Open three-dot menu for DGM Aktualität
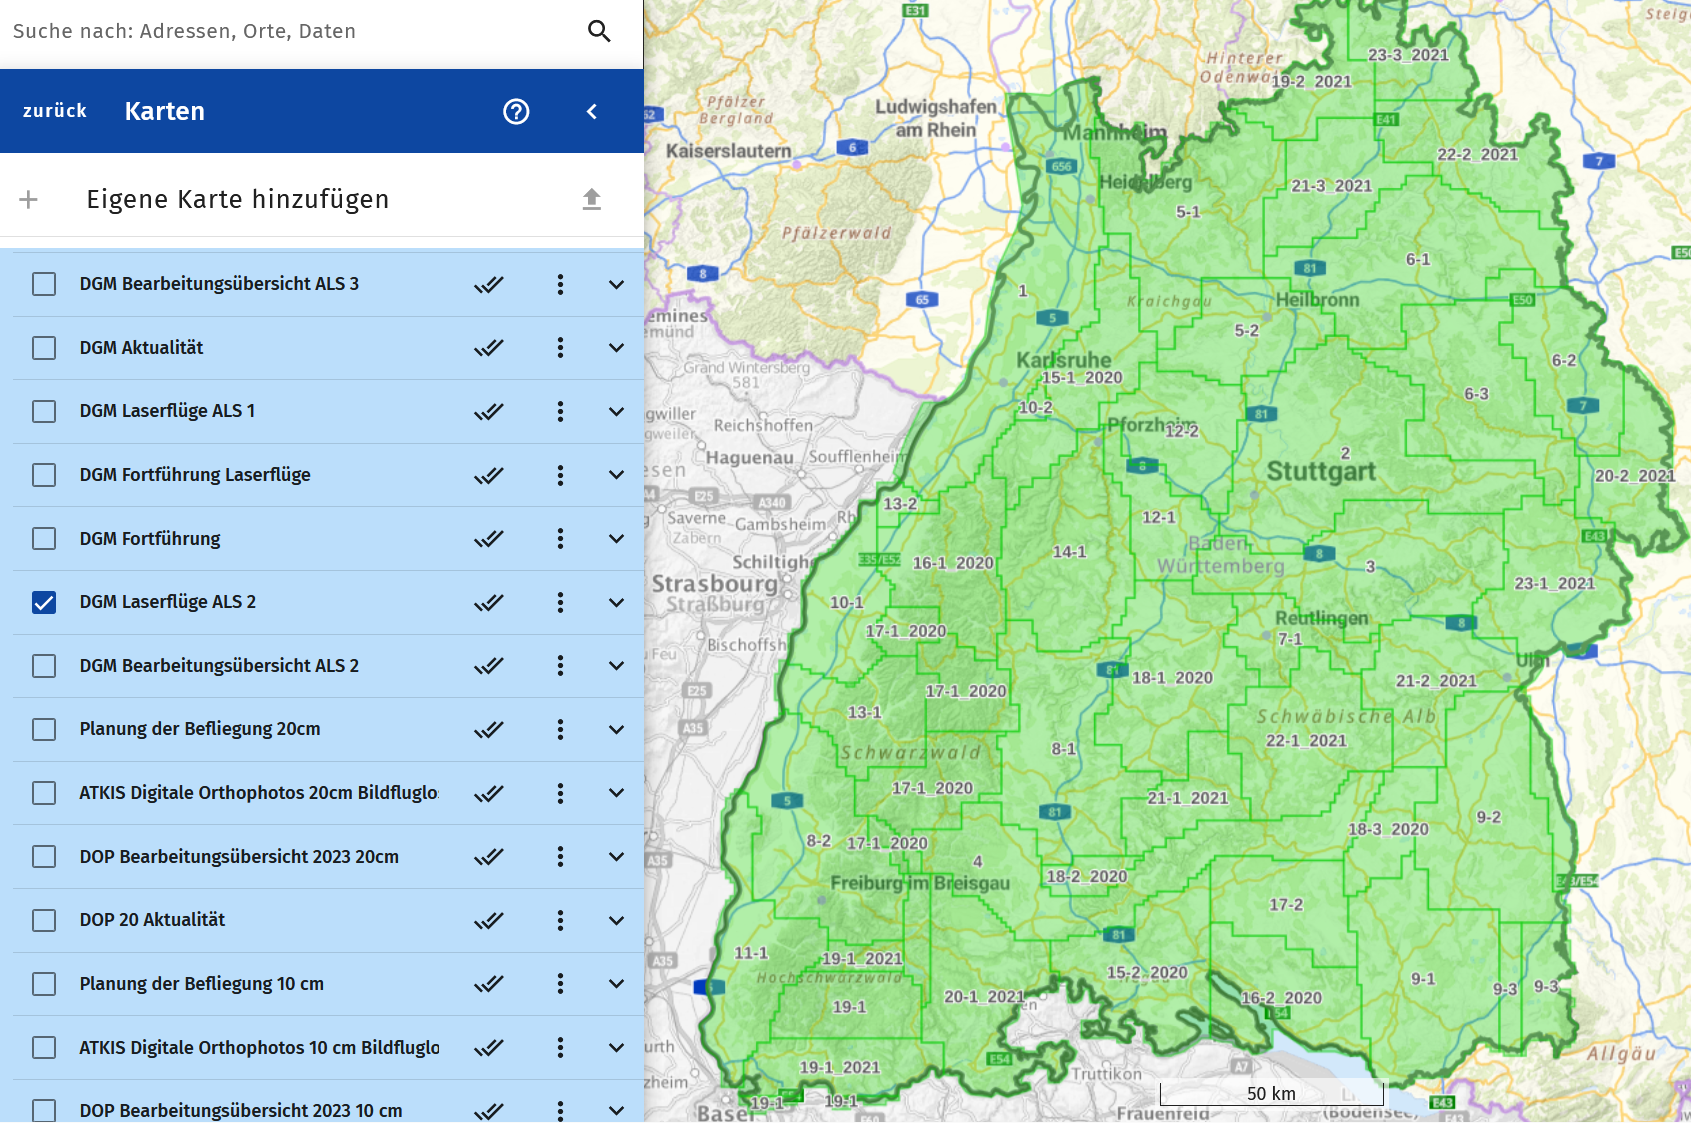Image resolution: width=1691 pixels, height=1123 pixels. (x=560, y=348)
